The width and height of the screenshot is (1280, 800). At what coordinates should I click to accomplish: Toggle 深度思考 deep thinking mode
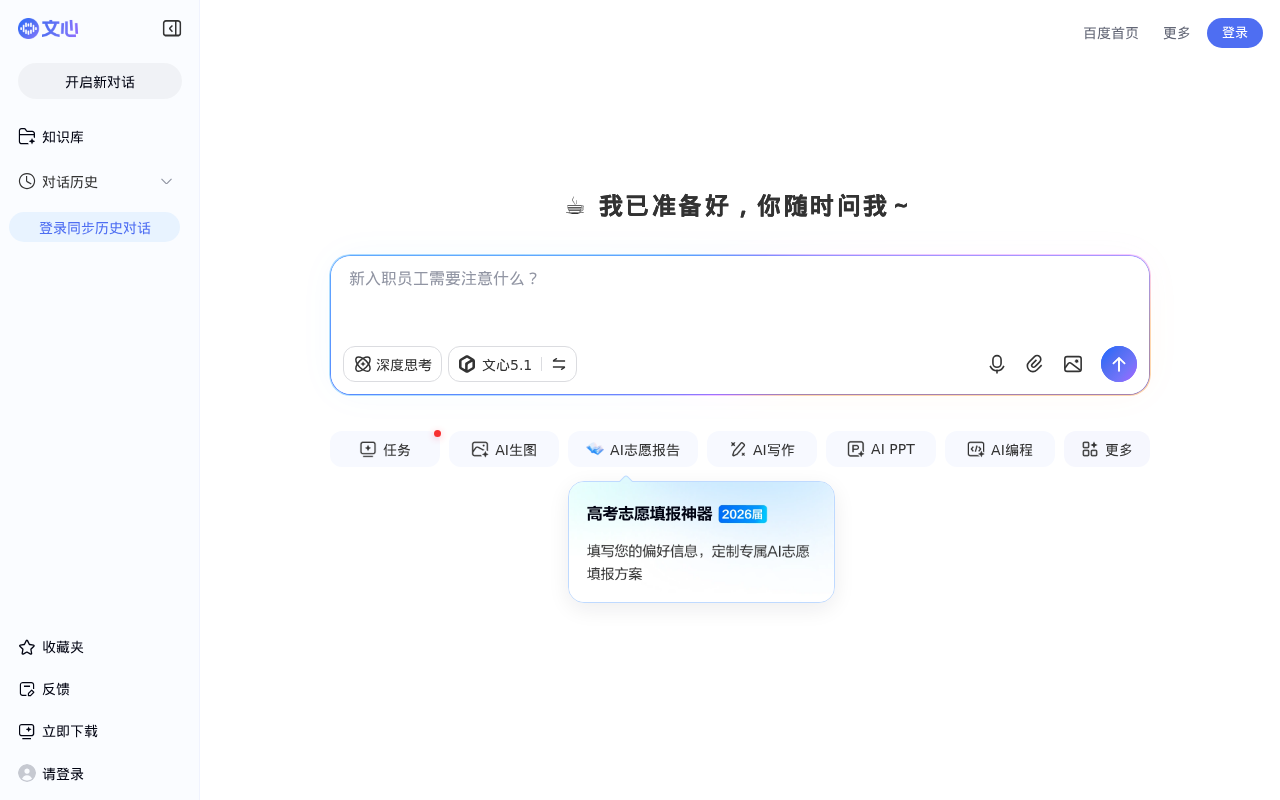(392, 364)
